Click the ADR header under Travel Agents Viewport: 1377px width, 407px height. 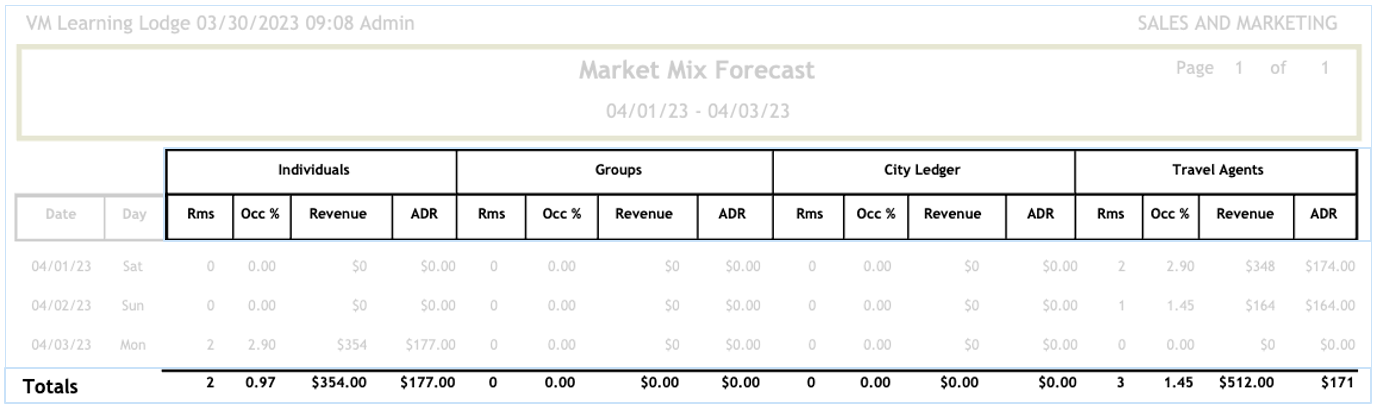[x=1322, y=214]
